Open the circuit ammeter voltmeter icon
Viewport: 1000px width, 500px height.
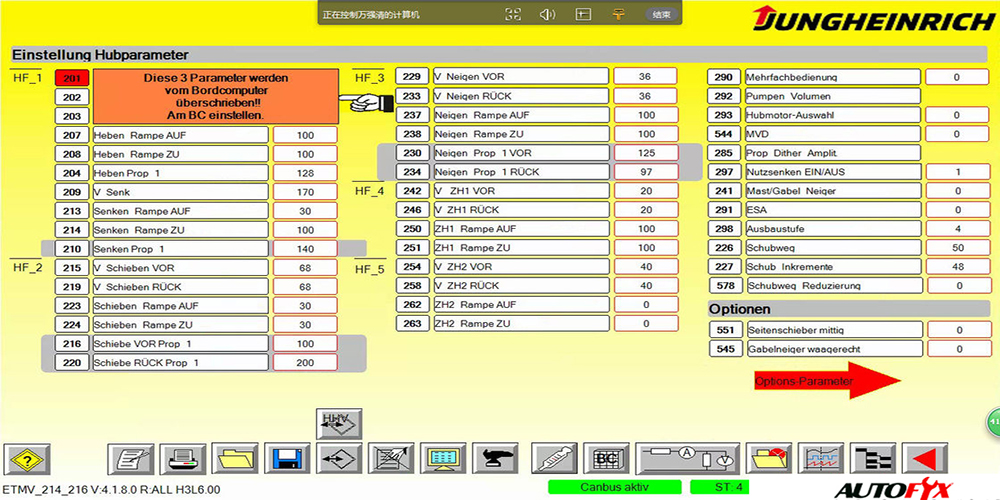[x=686, y=459]
